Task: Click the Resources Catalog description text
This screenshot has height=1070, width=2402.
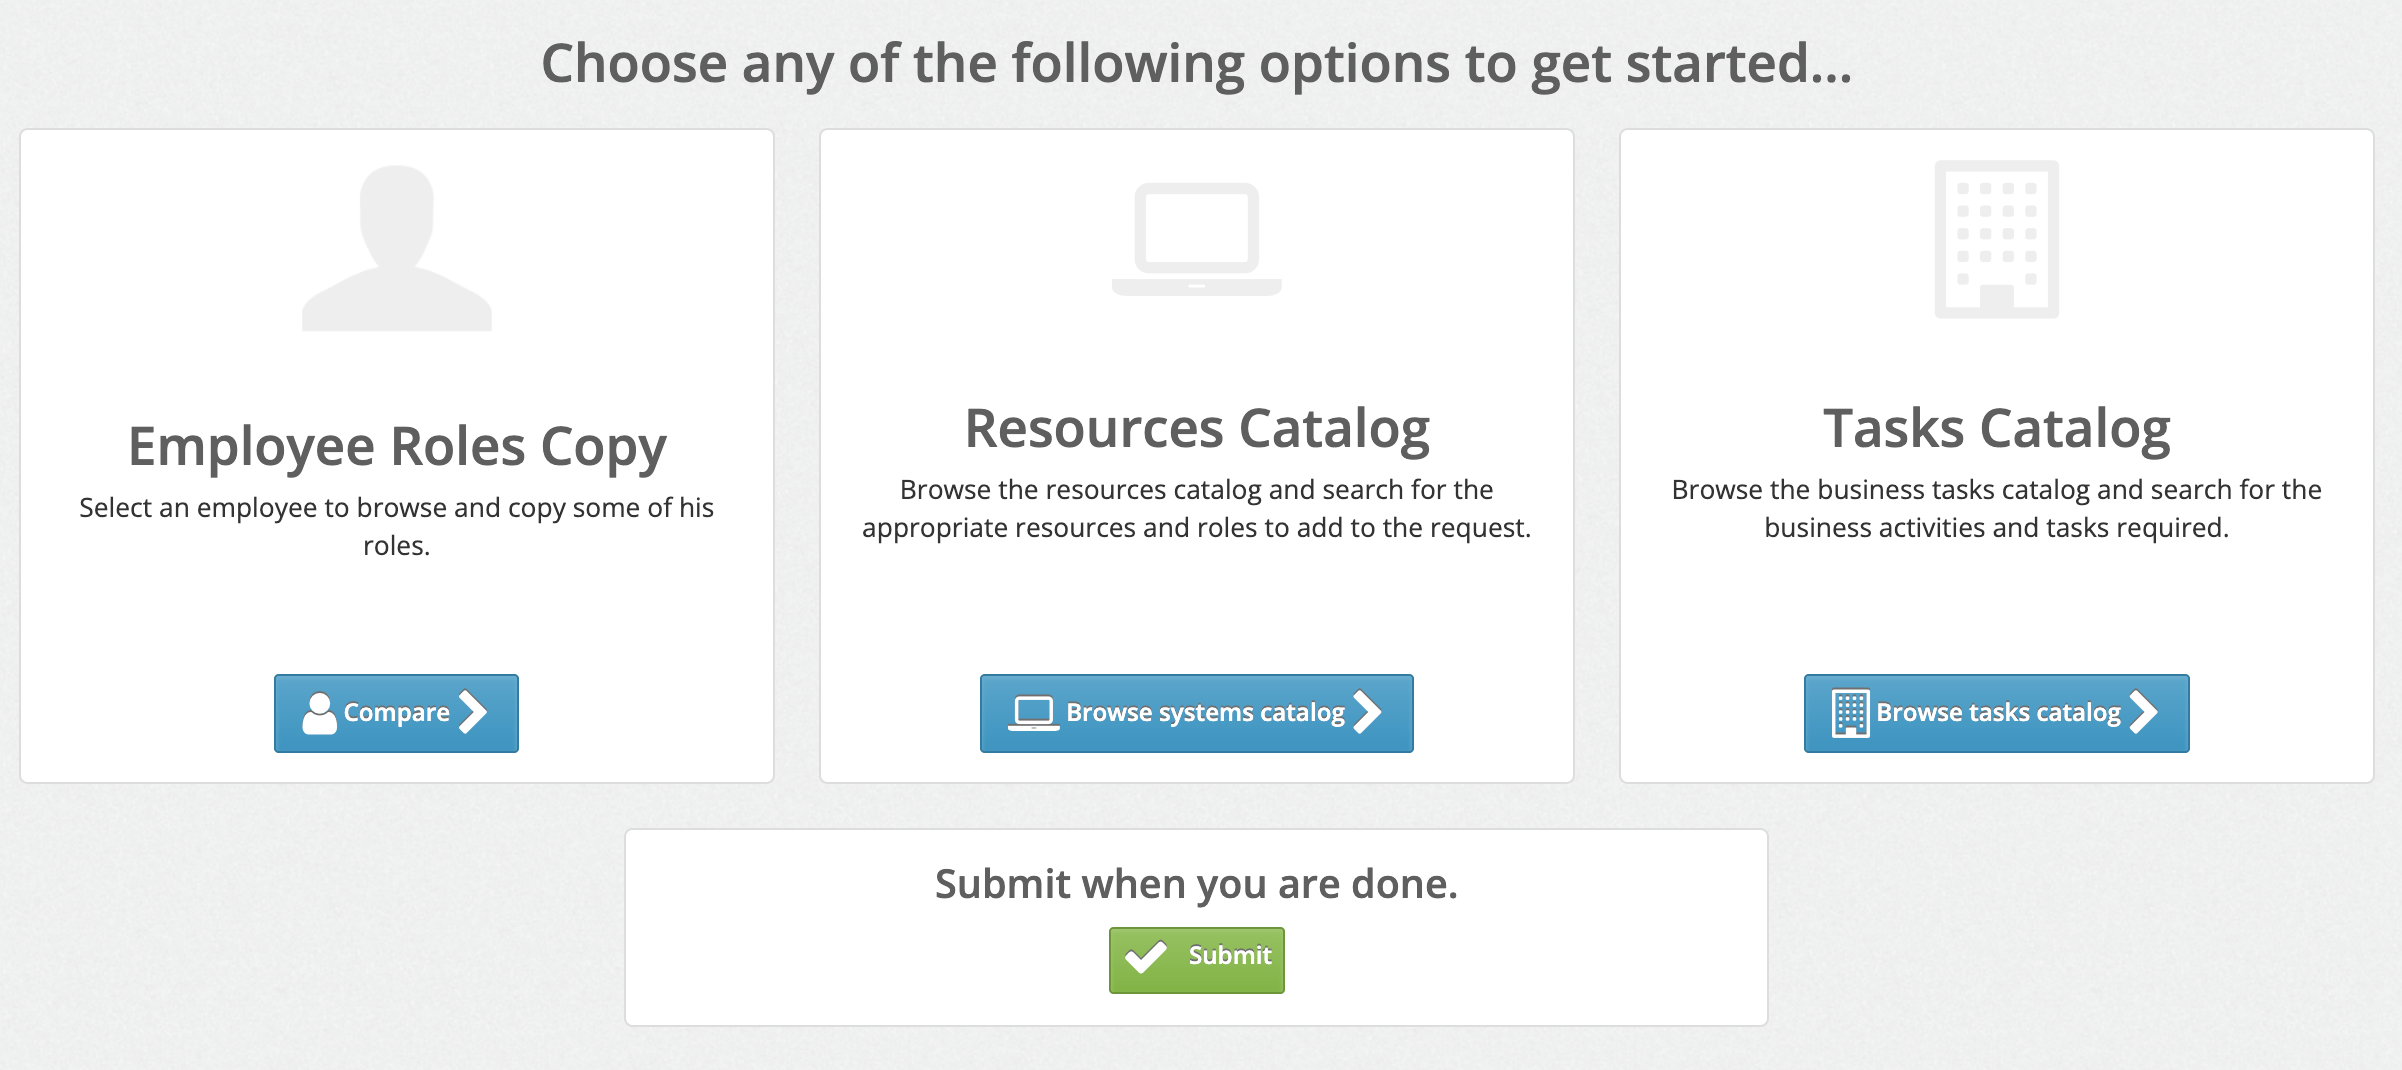Action: point(1196,508)
